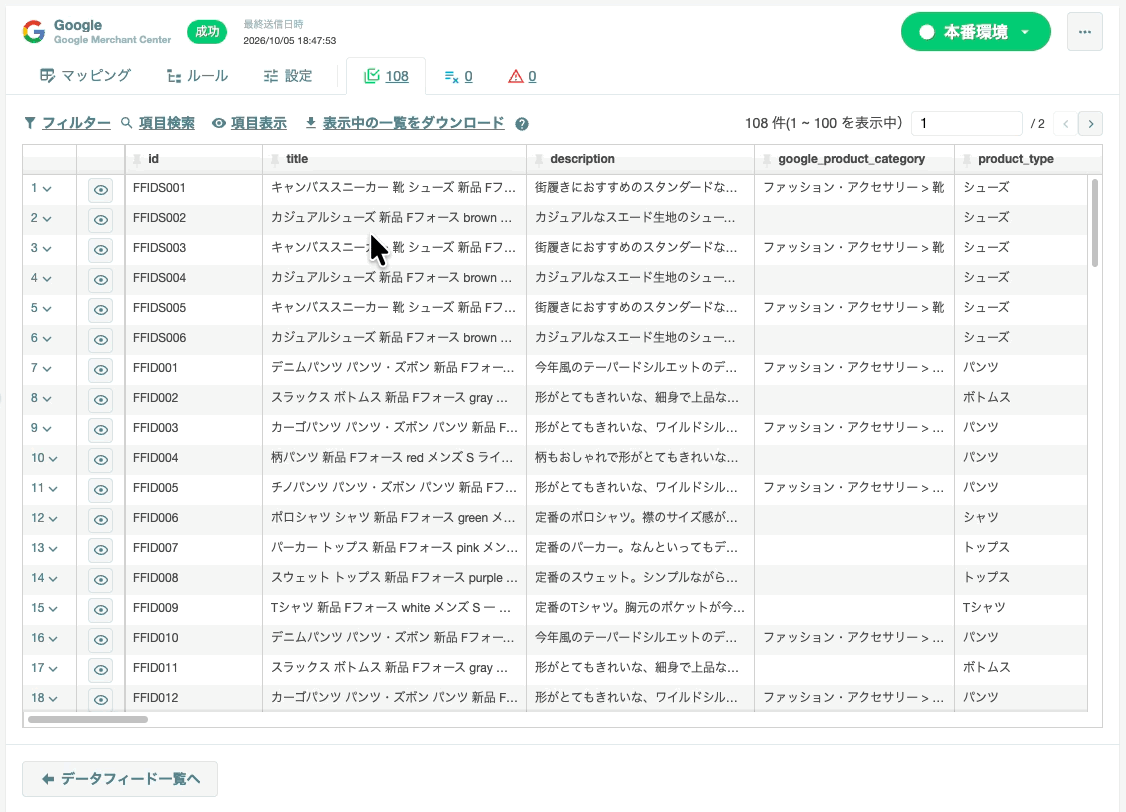Click pin icon in google_product_category header
This screenshot has height=812, width=1126.
tap(767, 159)
